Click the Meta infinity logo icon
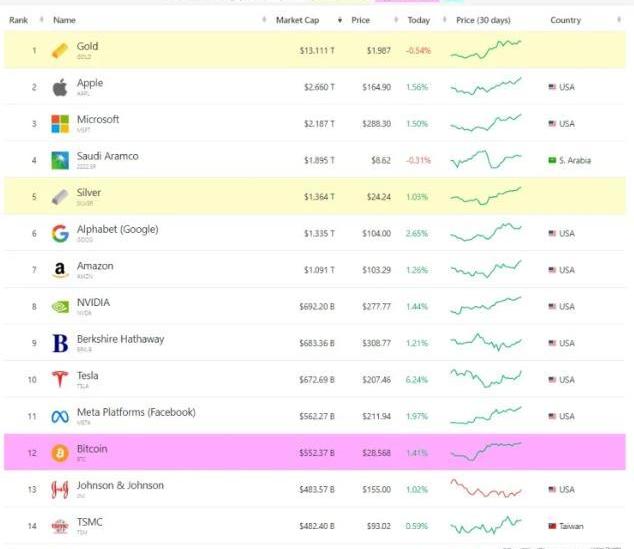The image size is (634, 549). 60,416
